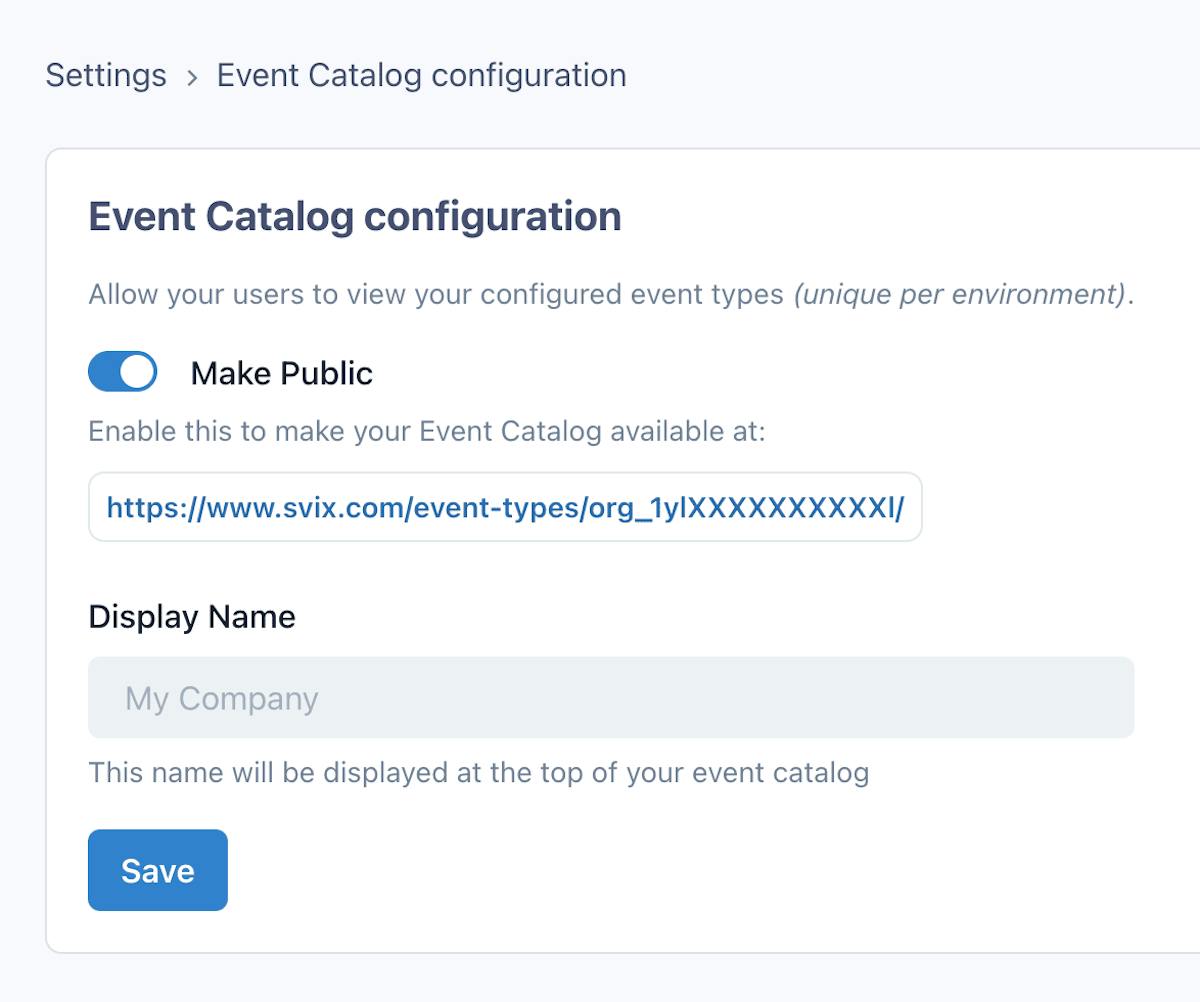Navigate back via Settings in the breadcrumb
Viewport: 1200px width, 1002px height.
(105, 75)
